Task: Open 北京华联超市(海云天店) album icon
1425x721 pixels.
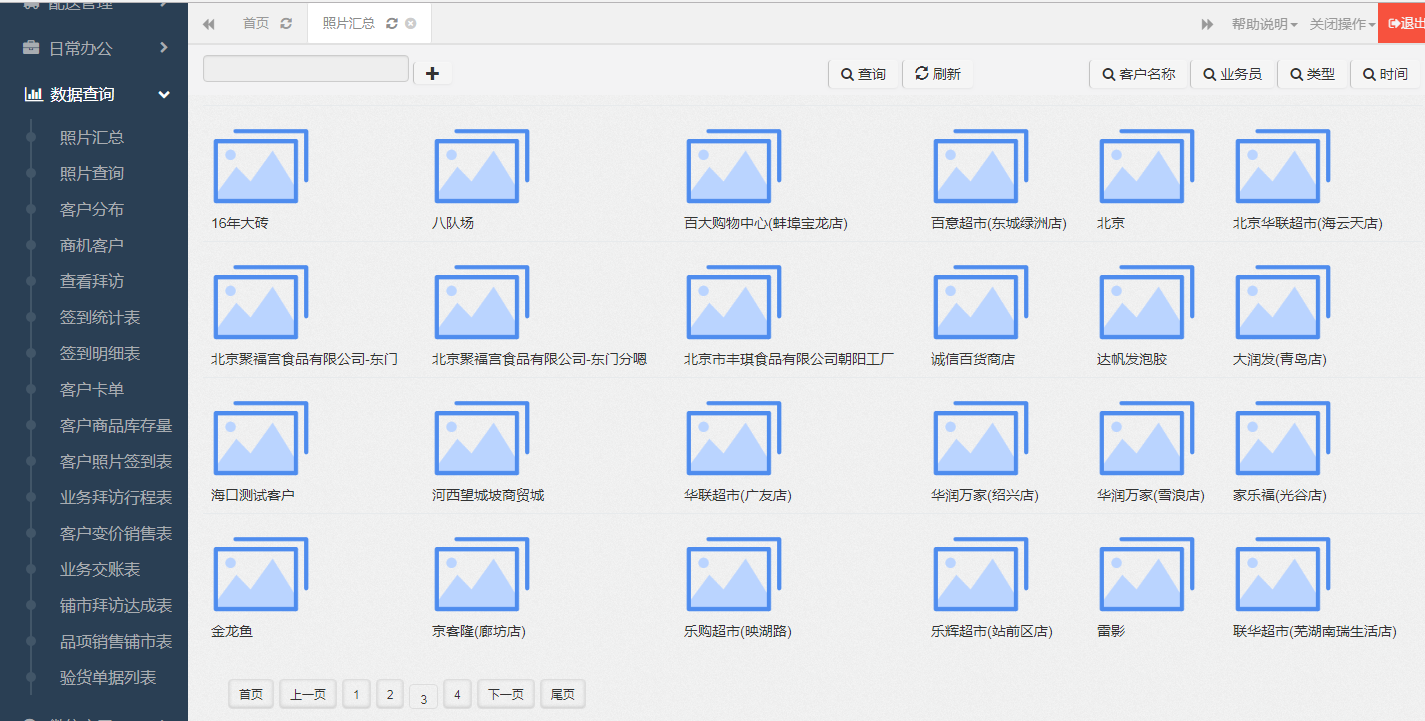Action: coord(1282,166)
